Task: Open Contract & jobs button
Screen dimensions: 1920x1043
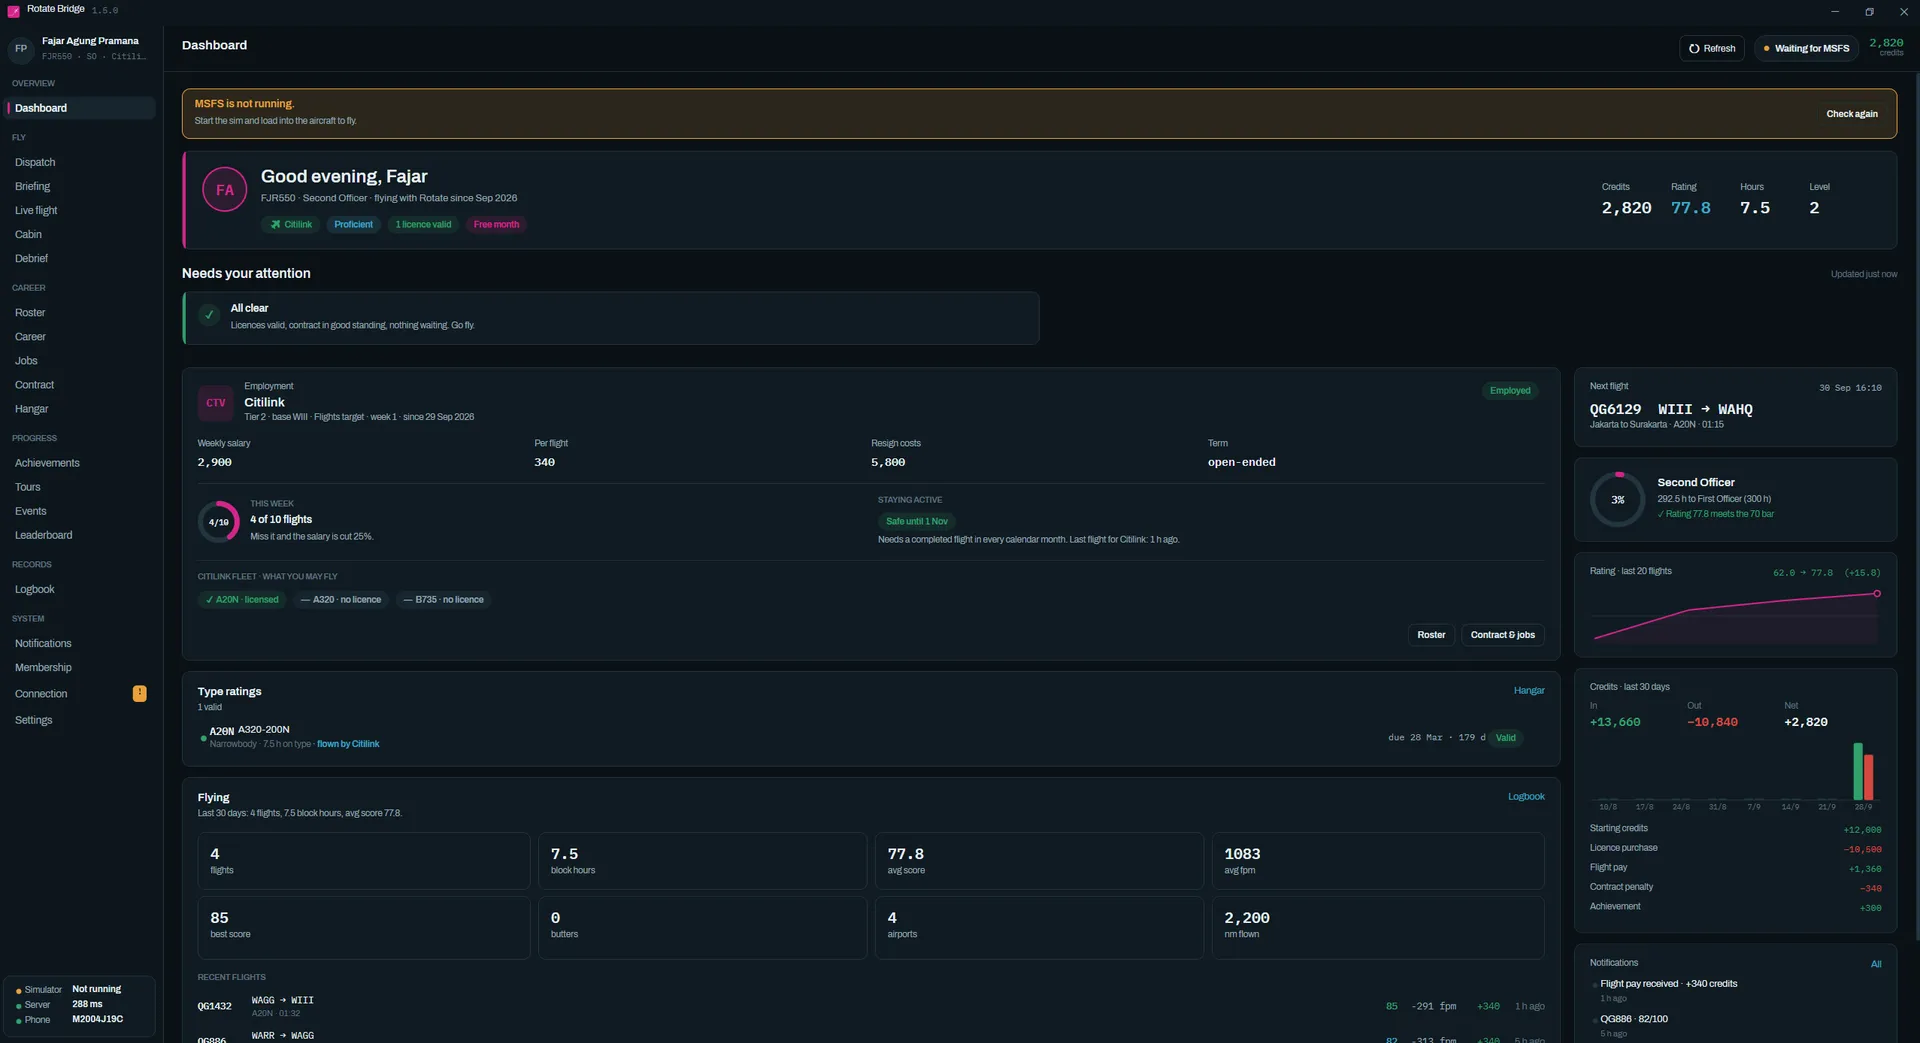Action: 1502,635
